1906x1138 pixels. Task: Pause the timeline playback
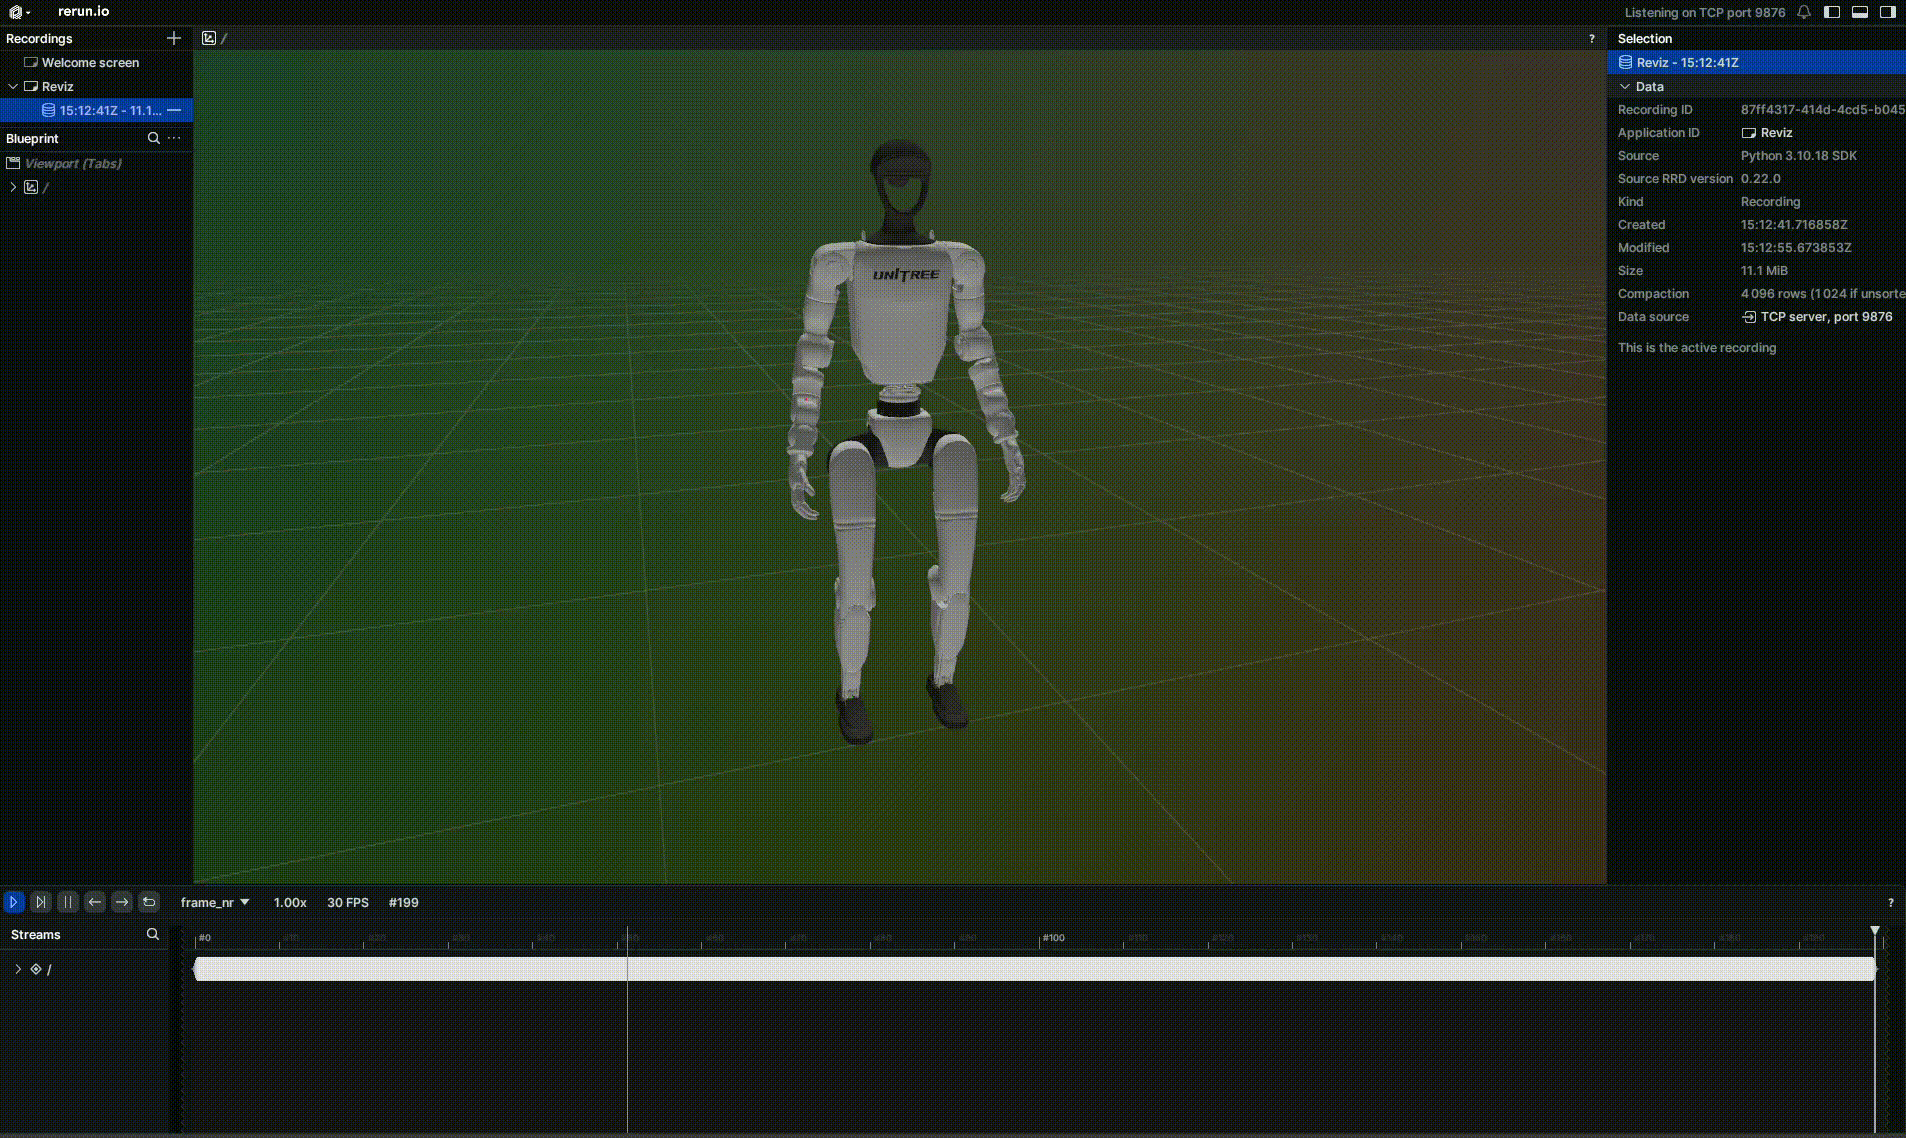(68, 902)
